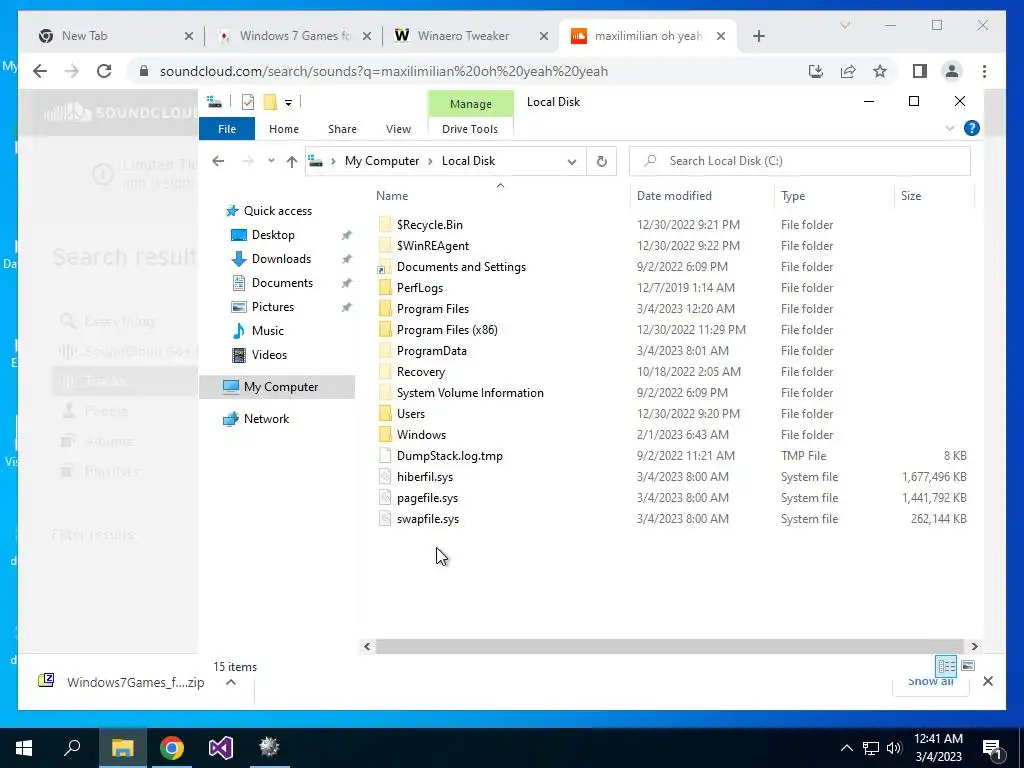Screen dimensions: 1024x768
Task: Sort by the Size column header
Action: tap(934, 196)
